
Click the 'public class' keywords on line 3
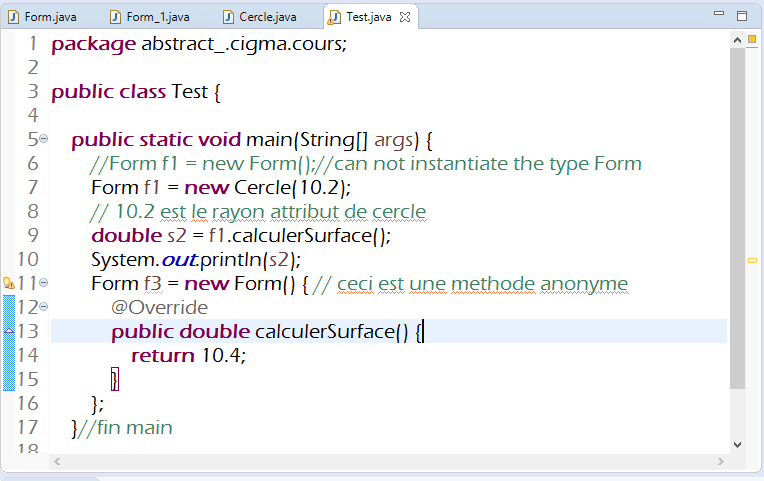click(x=109, y=92)
